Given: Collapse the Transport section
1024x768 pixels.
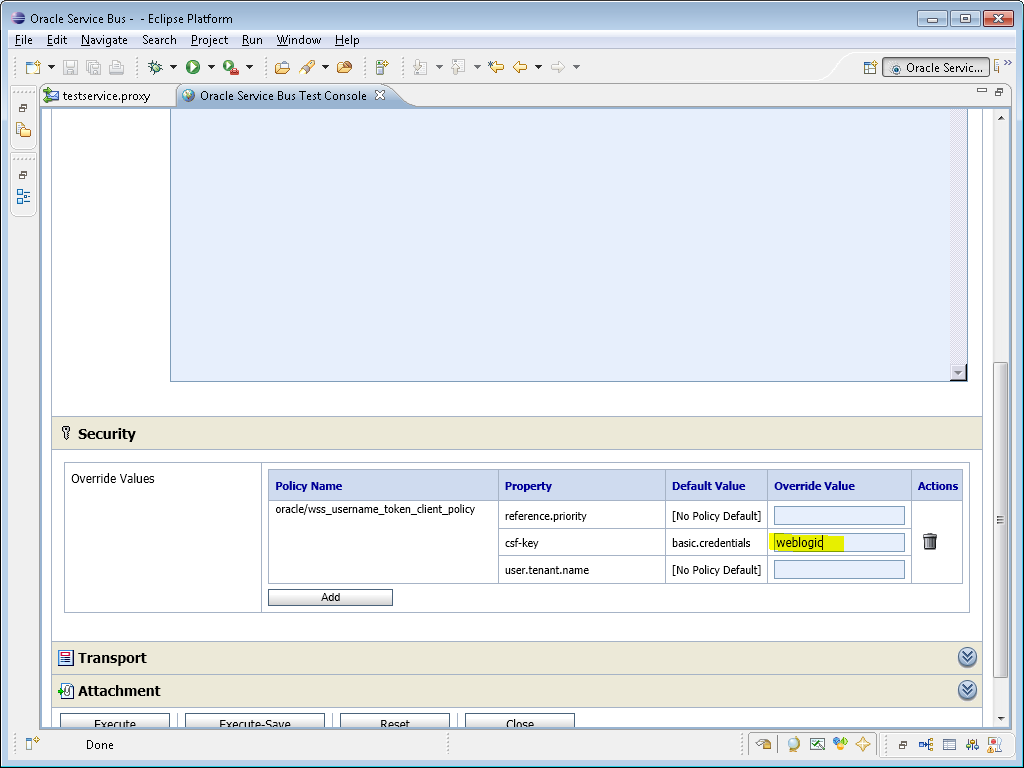Looking at the screenshot, I should point(966,657).
